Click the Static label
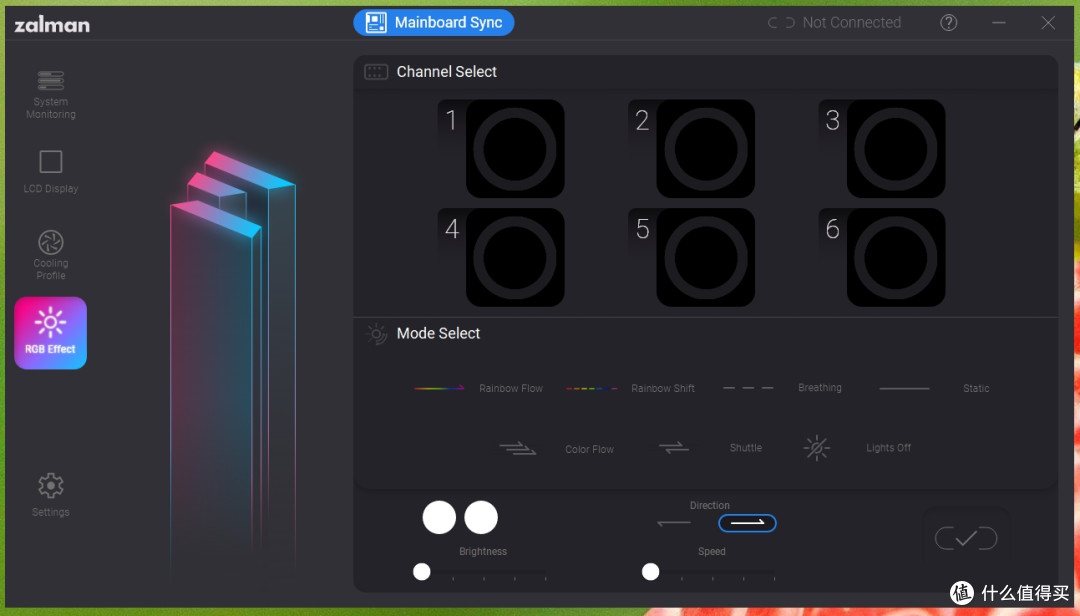 [x=976, y=389]
